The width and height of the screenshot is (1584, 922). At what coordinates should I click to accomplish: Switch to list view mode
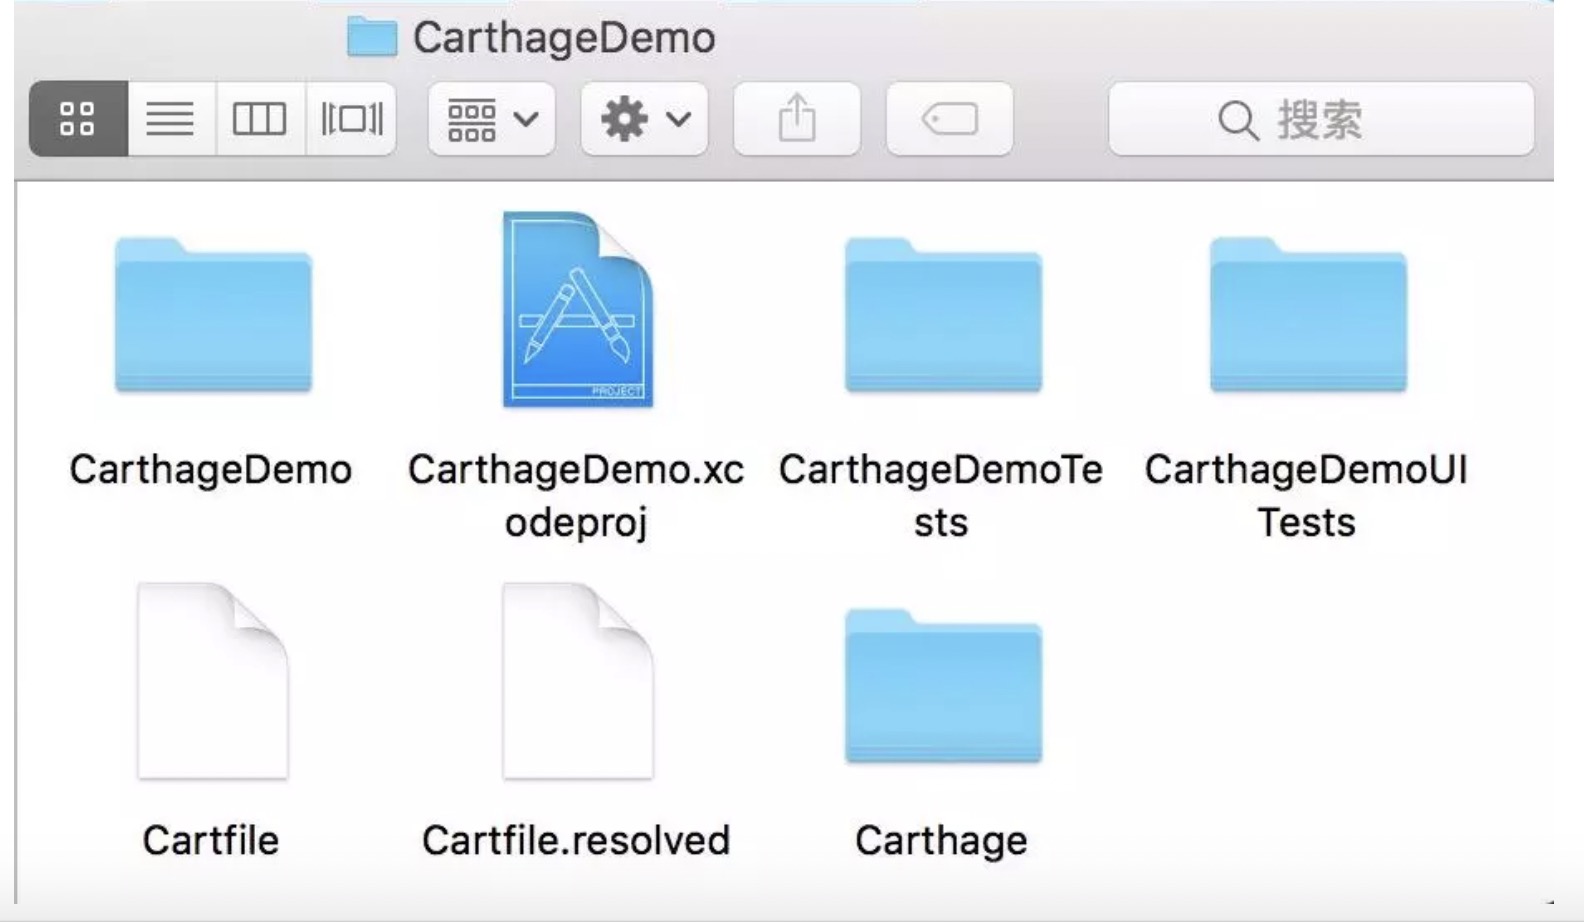[171, 119]
